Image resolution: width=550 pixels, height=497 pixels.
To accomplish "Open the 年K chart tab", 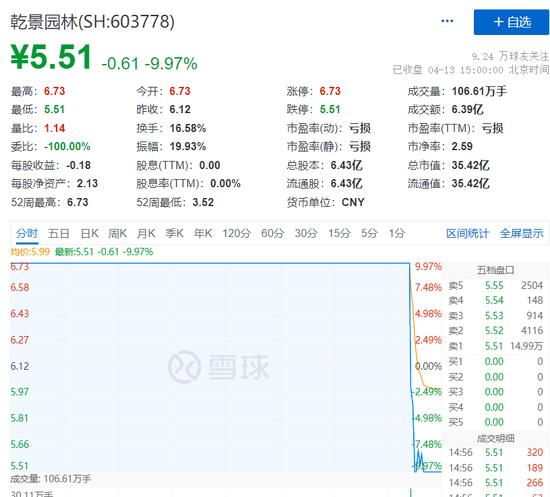I will coord(203,233).
